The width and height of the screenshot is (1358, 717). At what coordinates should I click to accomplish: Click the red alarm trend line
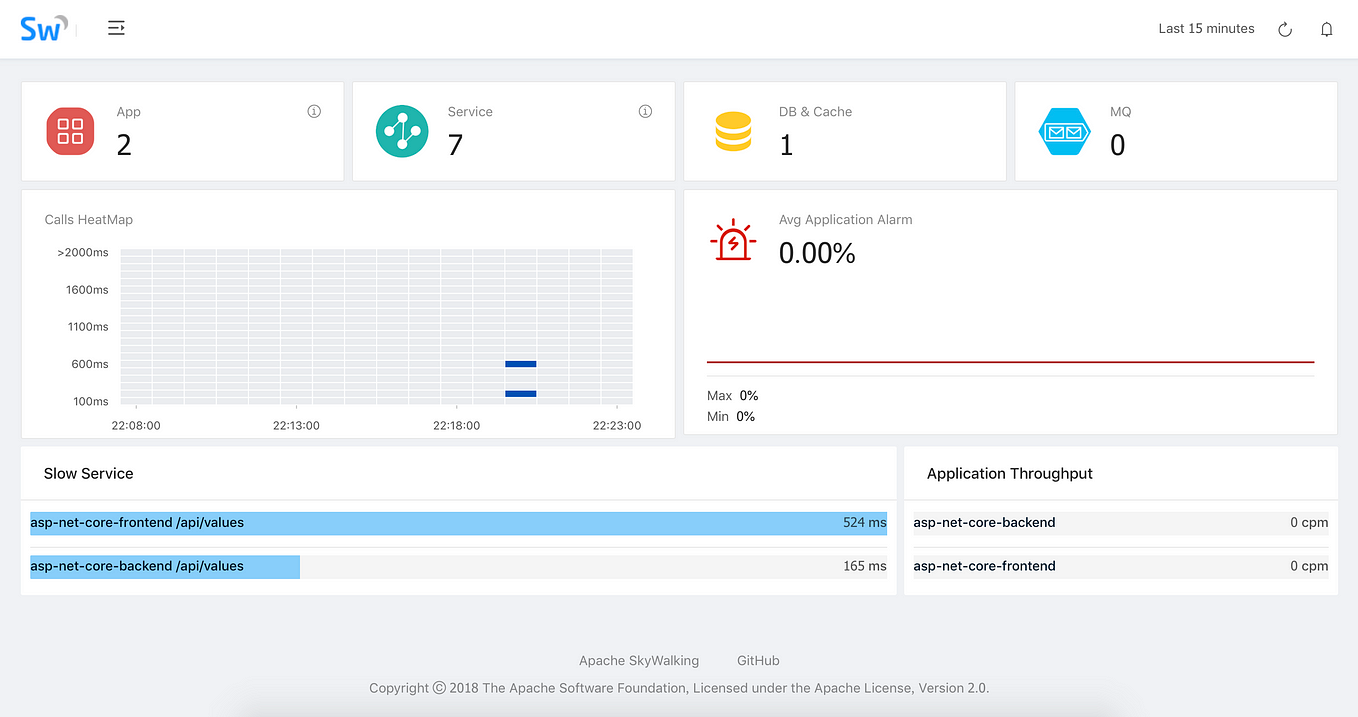tap(1010, 362)
